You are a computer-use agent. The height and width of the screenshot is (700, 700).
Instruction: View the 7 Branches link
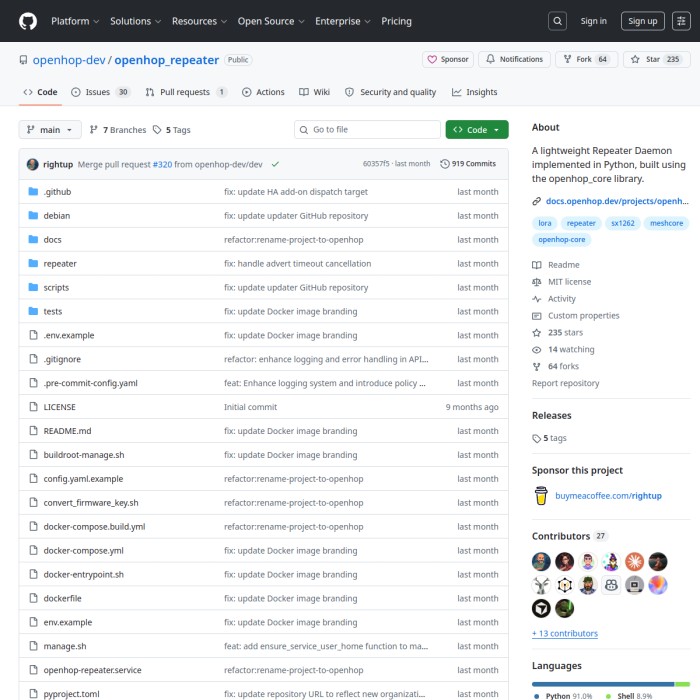118,129
